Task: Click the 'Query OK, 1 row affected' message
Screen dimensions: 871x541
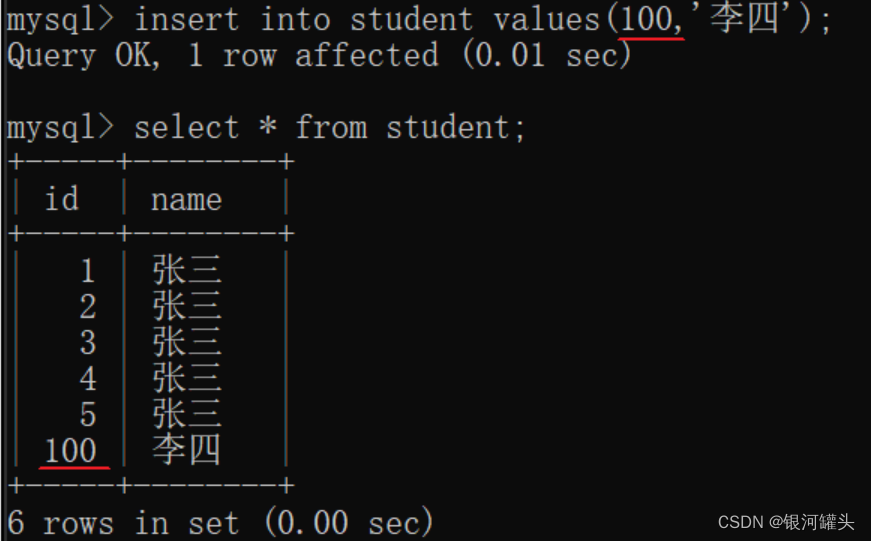Action: coord(319,56)
